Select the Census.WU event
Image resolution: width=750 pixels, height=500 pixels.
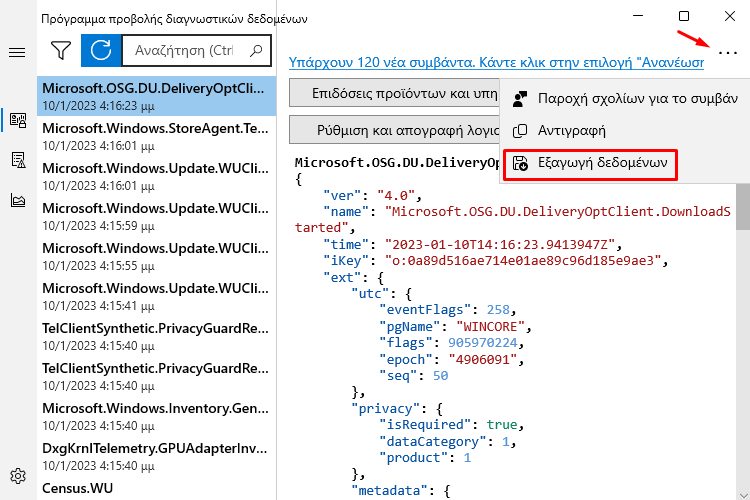[x=156, y=489]
